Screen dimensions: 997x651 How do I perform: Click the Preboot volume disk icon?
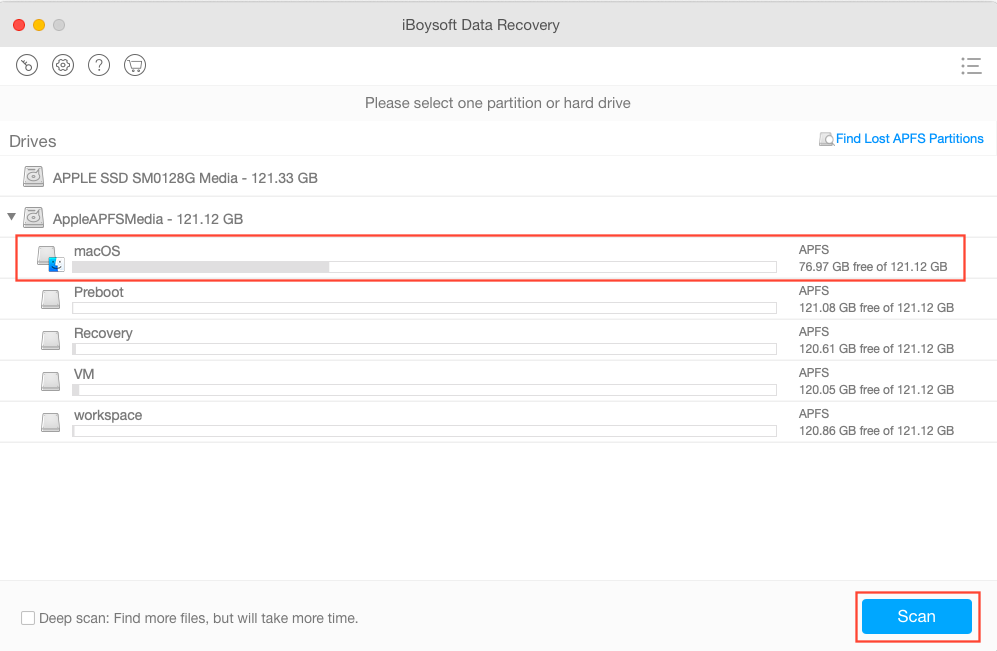51,300
